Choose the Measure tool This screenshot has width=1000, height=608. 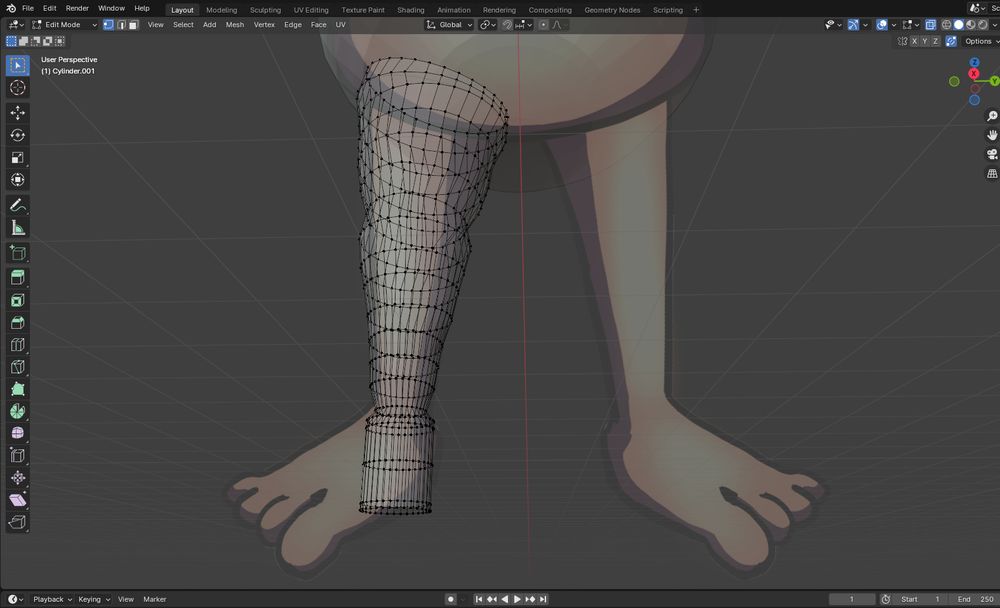tap(18, 228)
